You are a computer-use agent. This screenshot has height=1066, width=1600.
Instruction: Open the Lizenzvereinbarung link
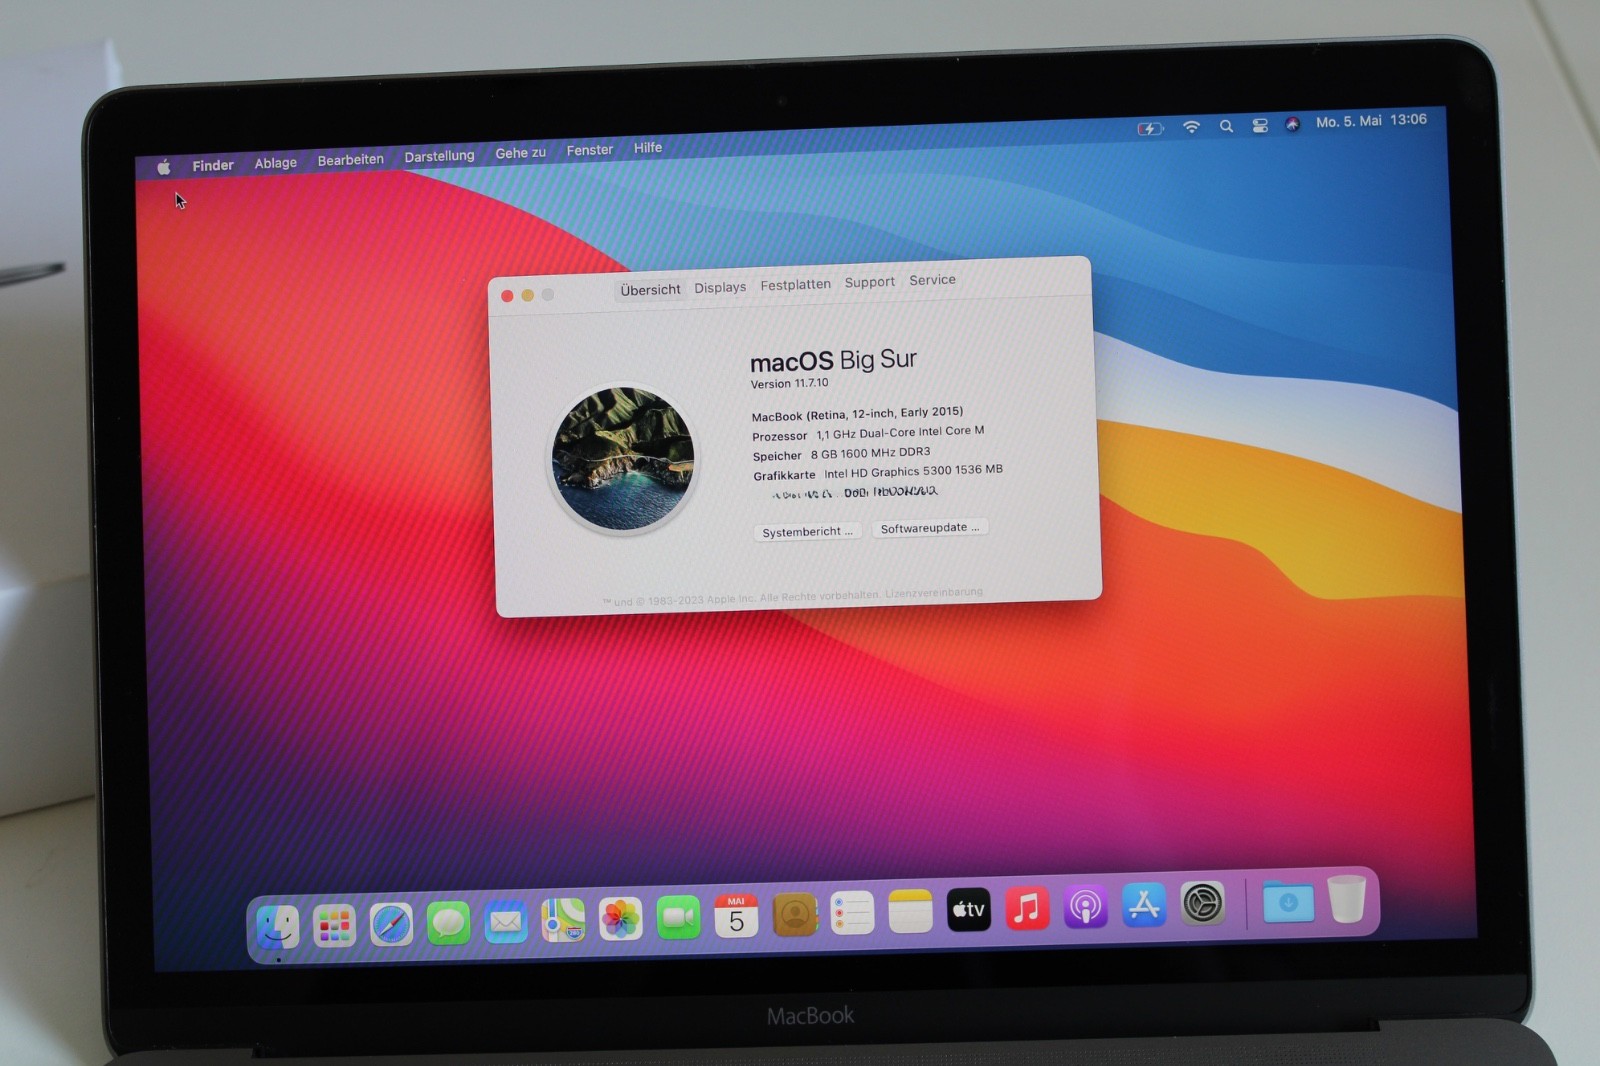click(933, 593)
